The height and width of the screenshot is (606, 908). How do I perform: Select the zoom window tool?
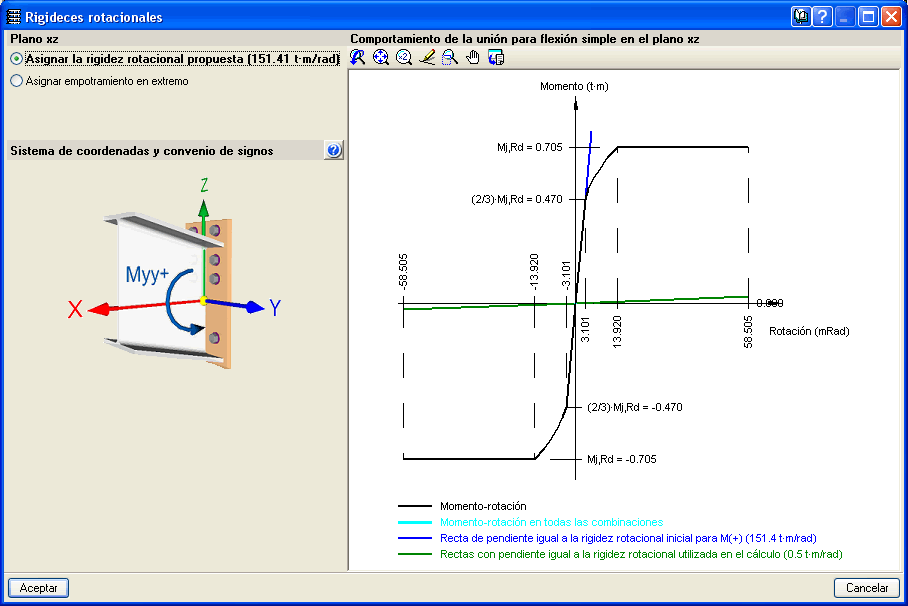(449, 57)
